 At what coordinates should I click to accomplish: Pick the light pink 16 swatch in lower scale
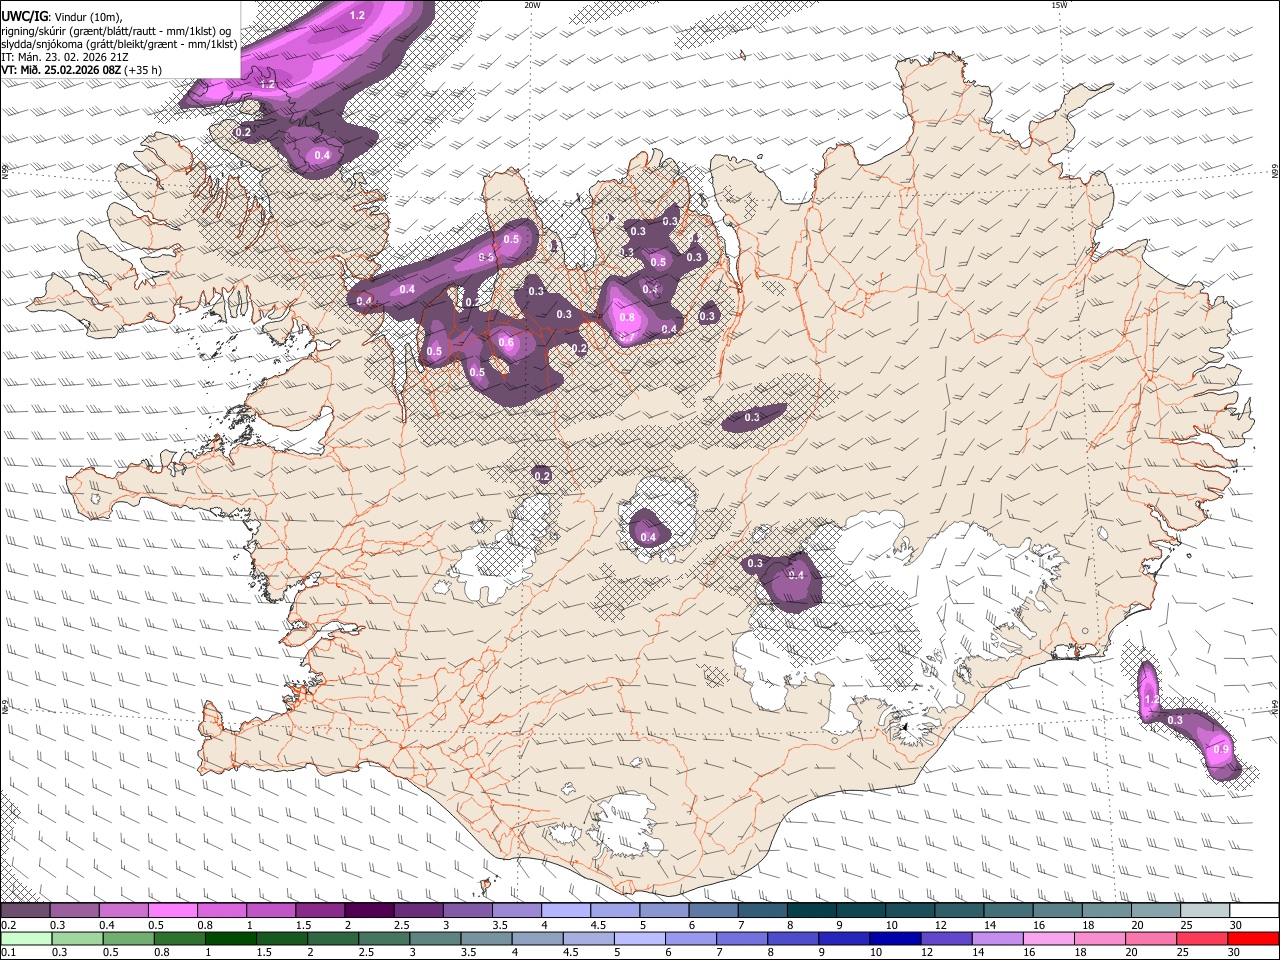pos(1049,938)
